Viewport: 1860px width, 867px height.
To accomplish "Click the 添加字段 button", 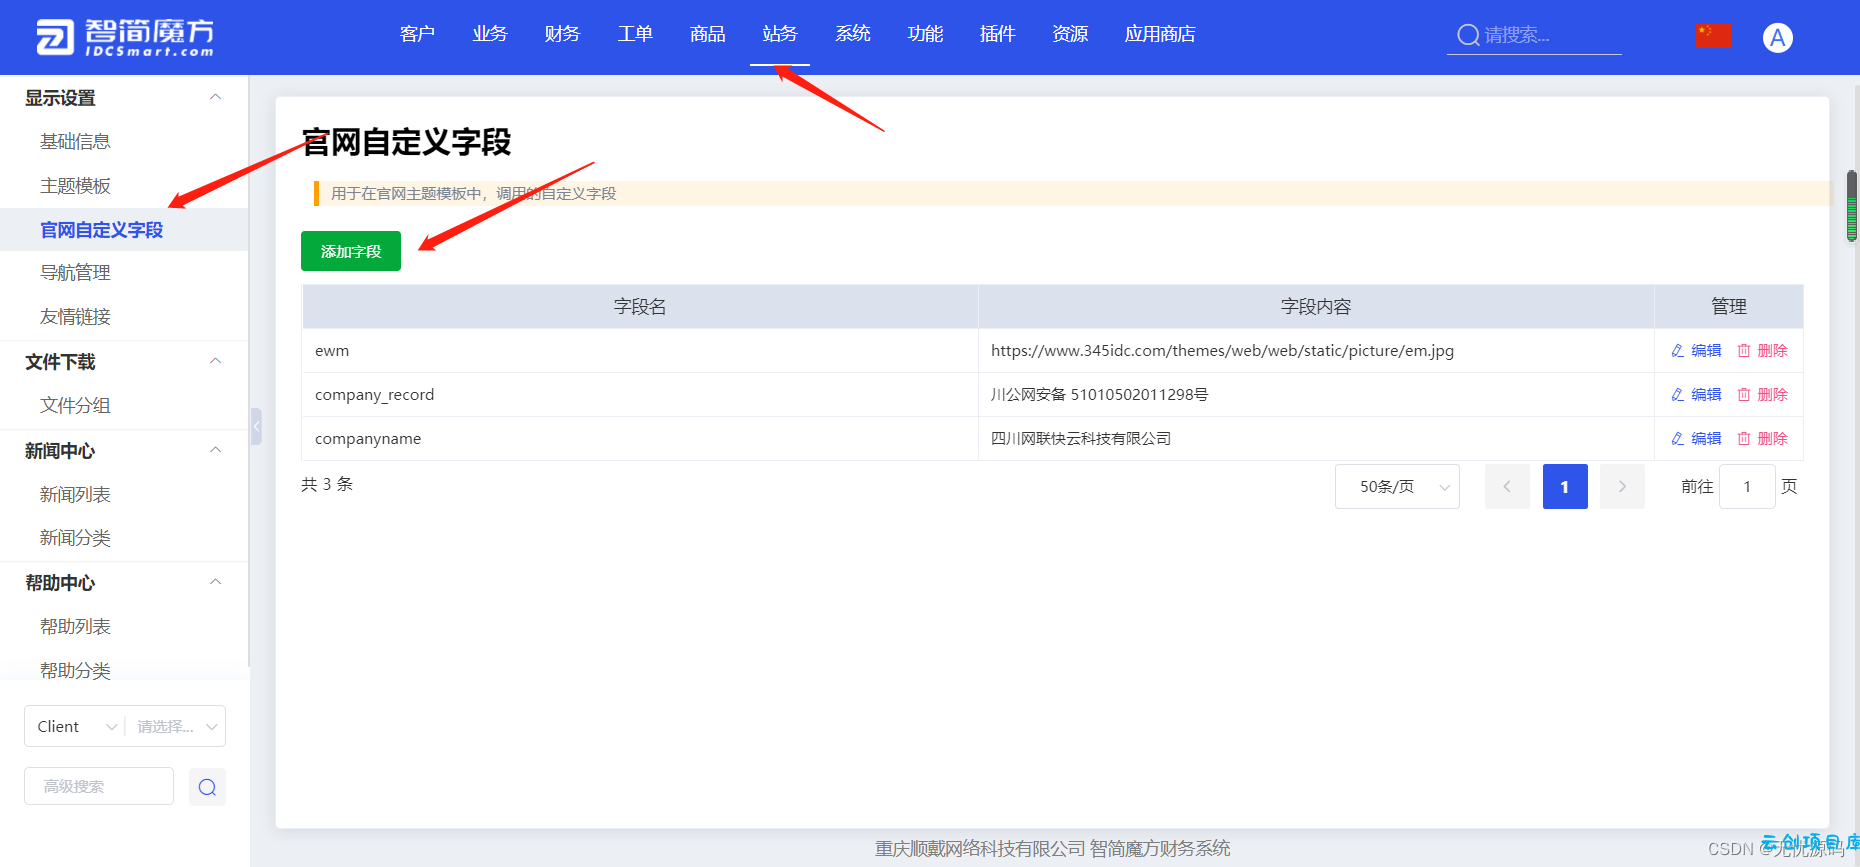I will click(x=351, y=251).
